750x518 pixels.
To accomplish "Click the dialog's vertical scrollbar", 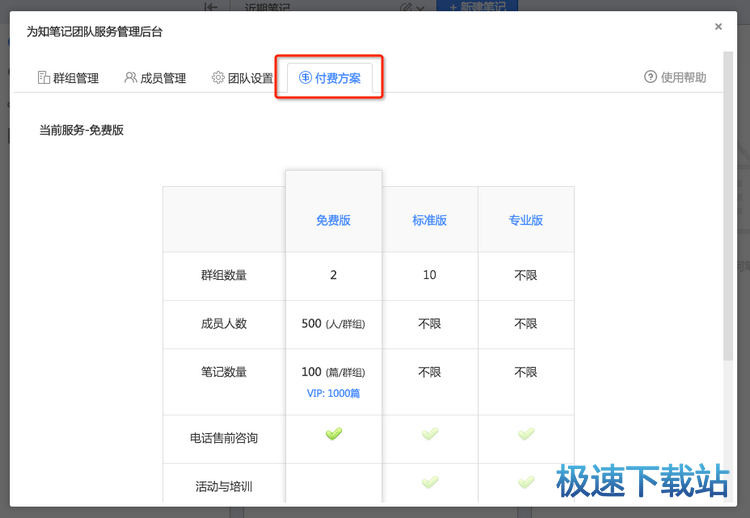I will (x=728, y=206).
